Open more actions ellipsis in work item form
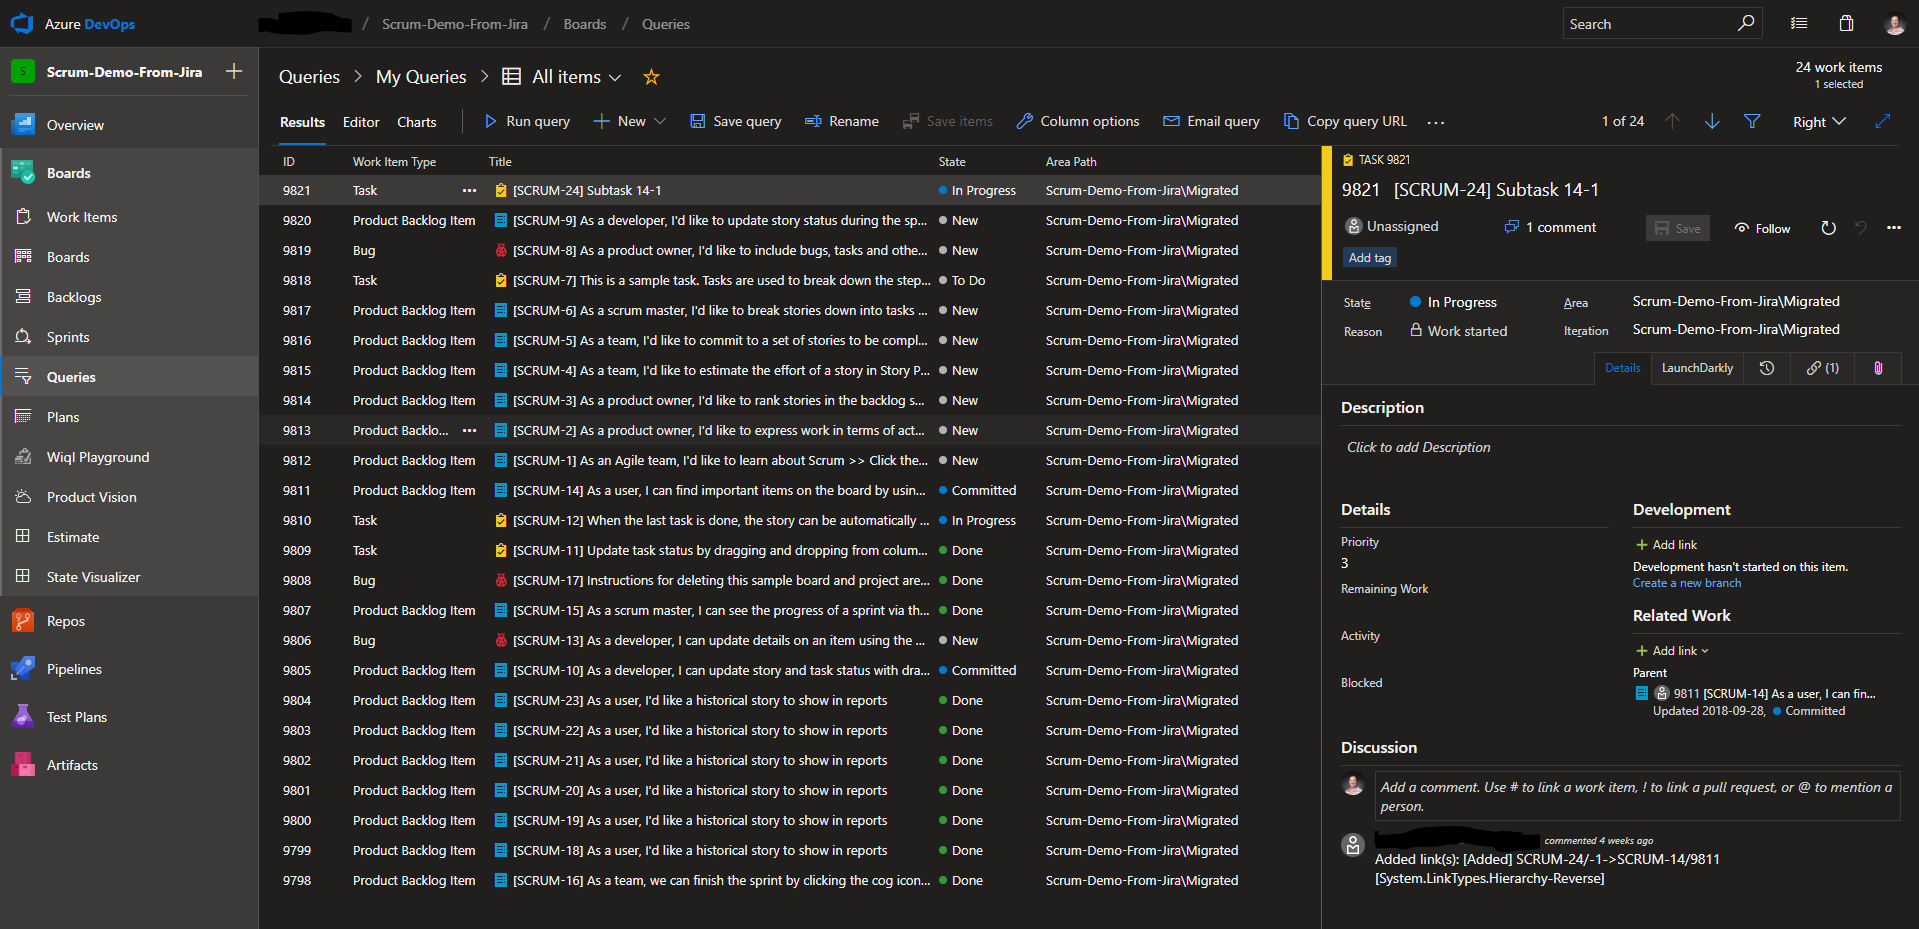Screen dimensions: 1919x929 [x=1894, y=228]
